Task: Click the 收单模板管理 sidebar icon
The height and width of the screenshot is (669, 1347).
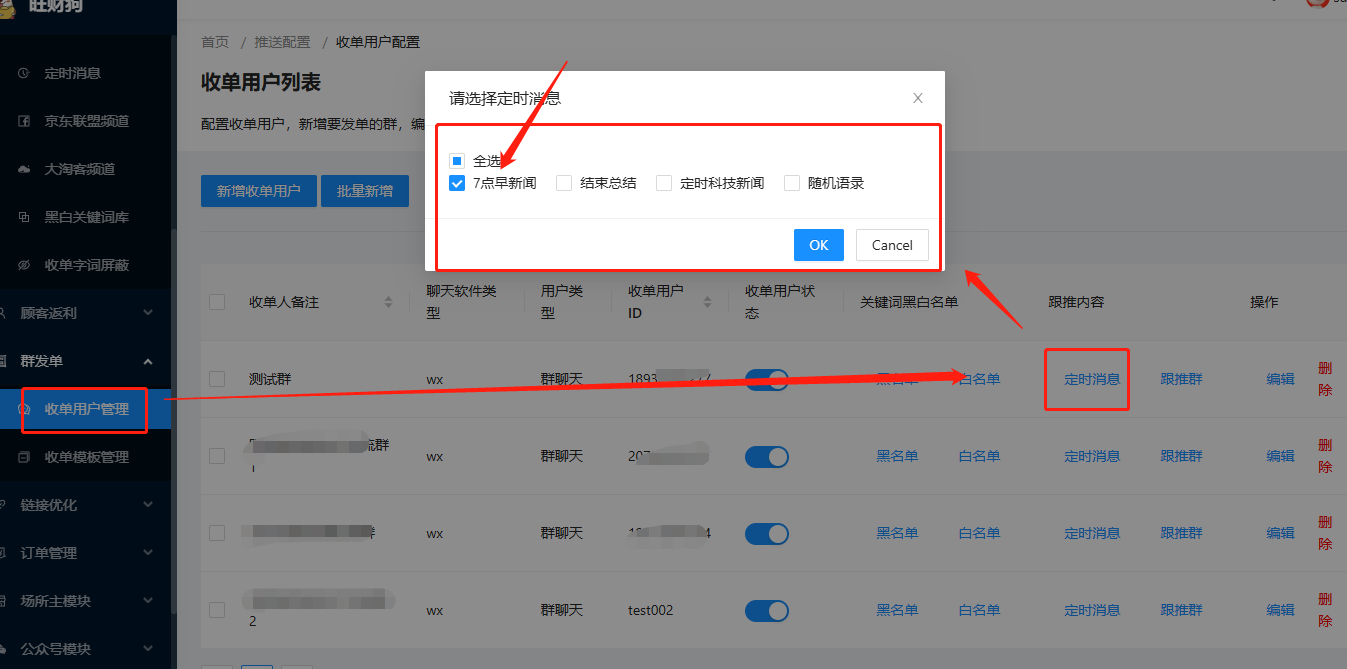Action: (25, 457)
